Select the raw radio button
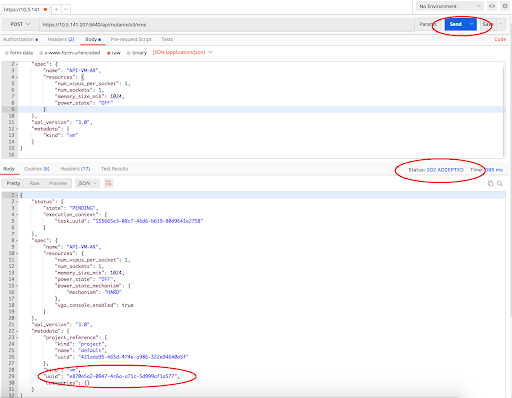The height and width of the screenshot is (398, 512). pos(109,53)
